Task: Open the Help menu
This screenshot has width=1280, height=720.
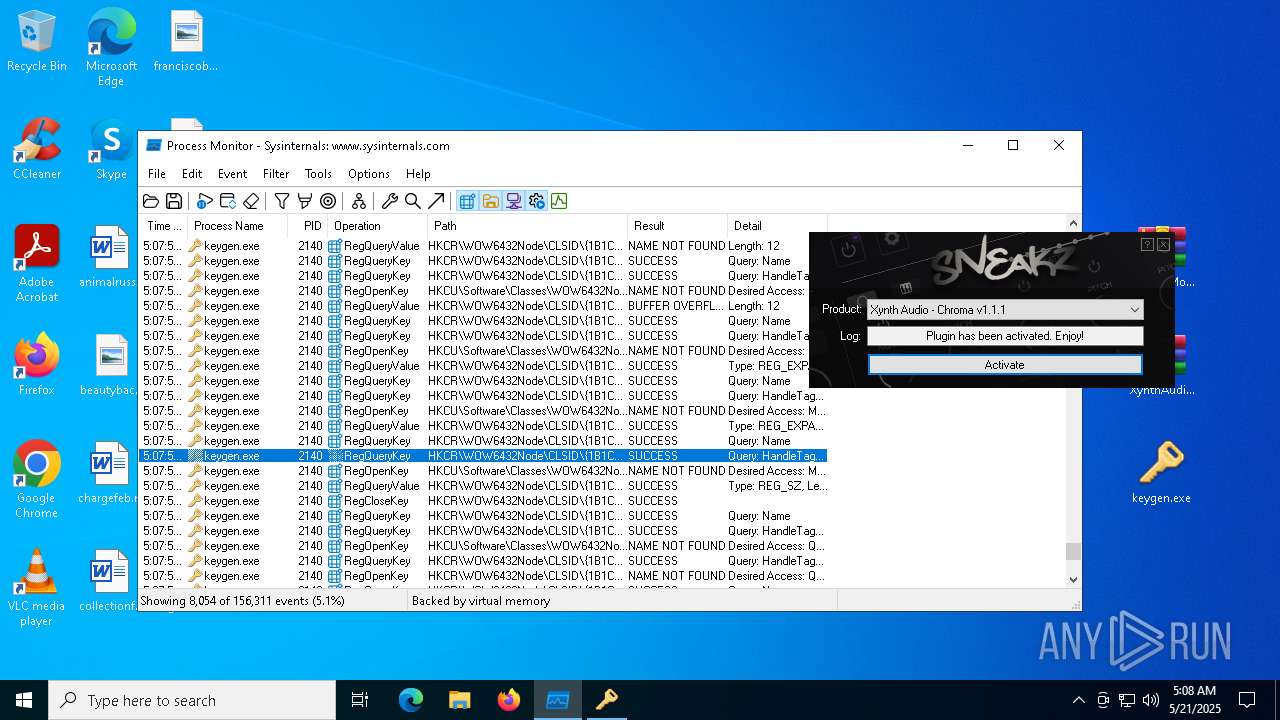Action: tap(418, 174)
